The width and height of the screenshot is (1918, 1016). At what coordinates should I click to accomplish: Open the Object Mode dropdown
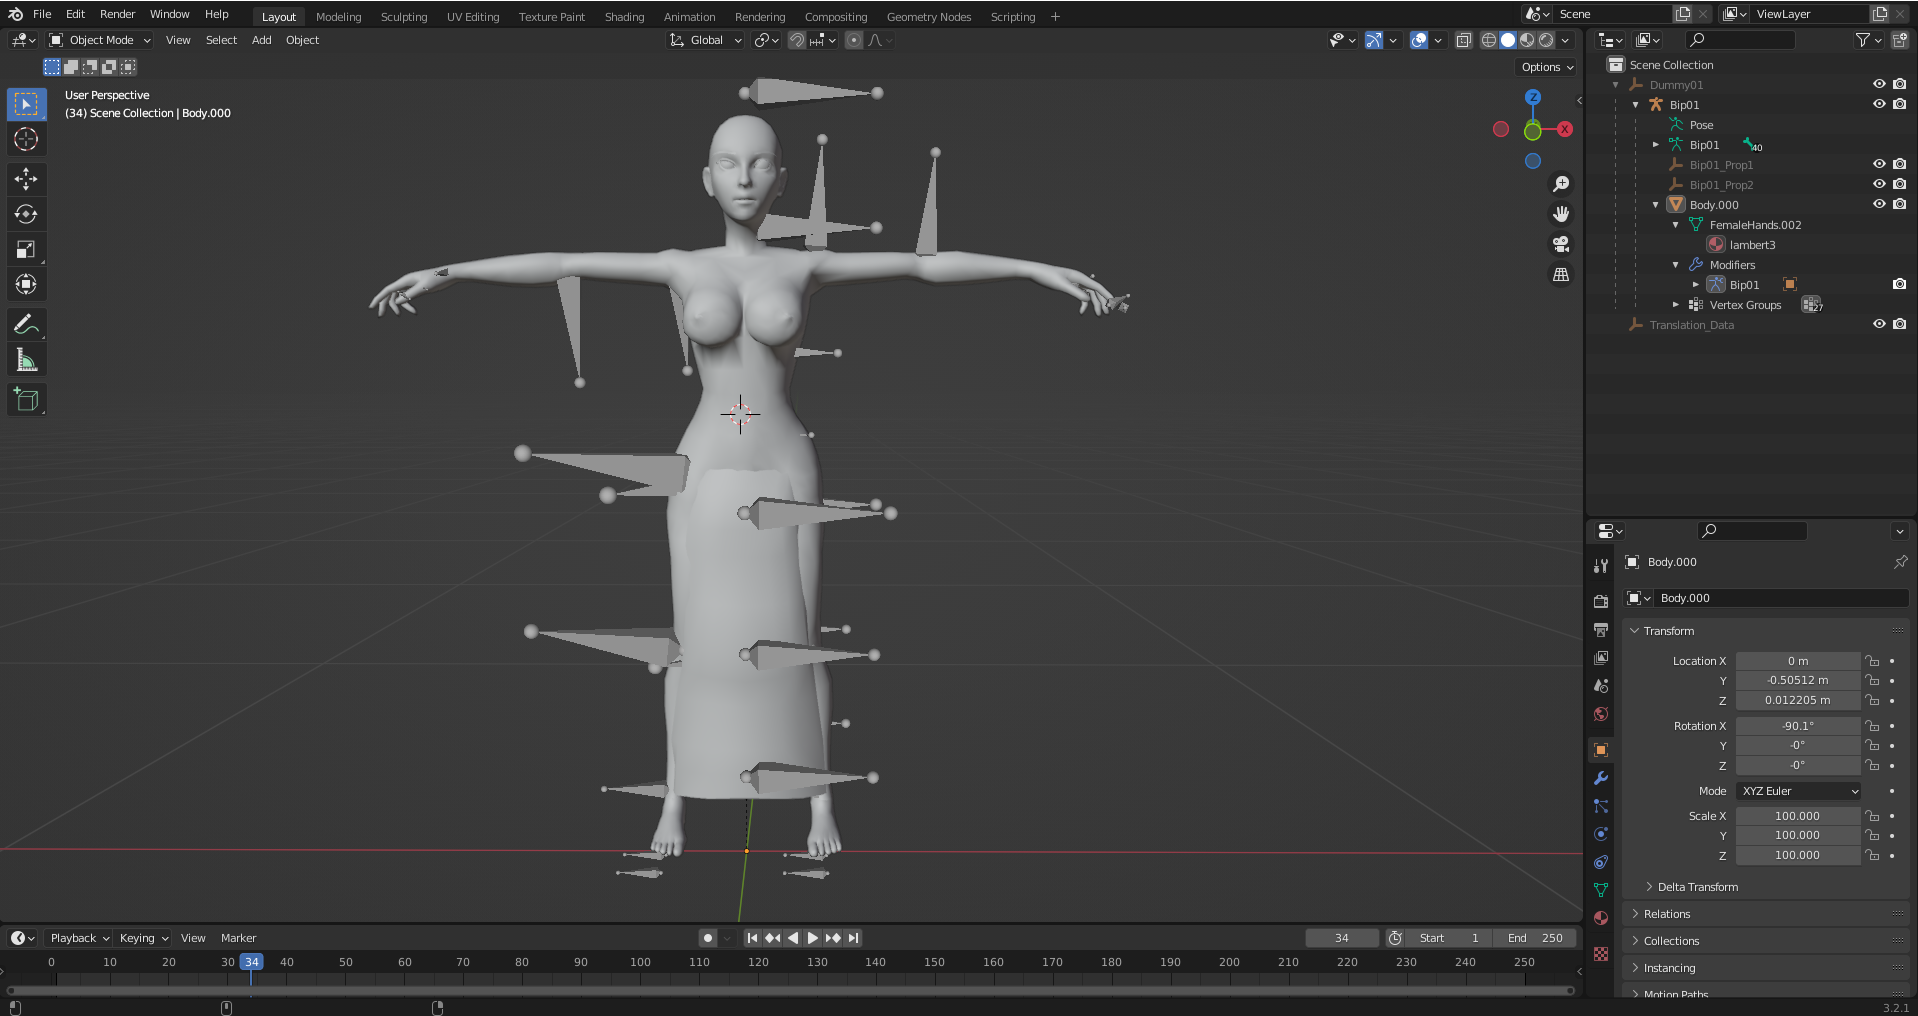(100, 40)
